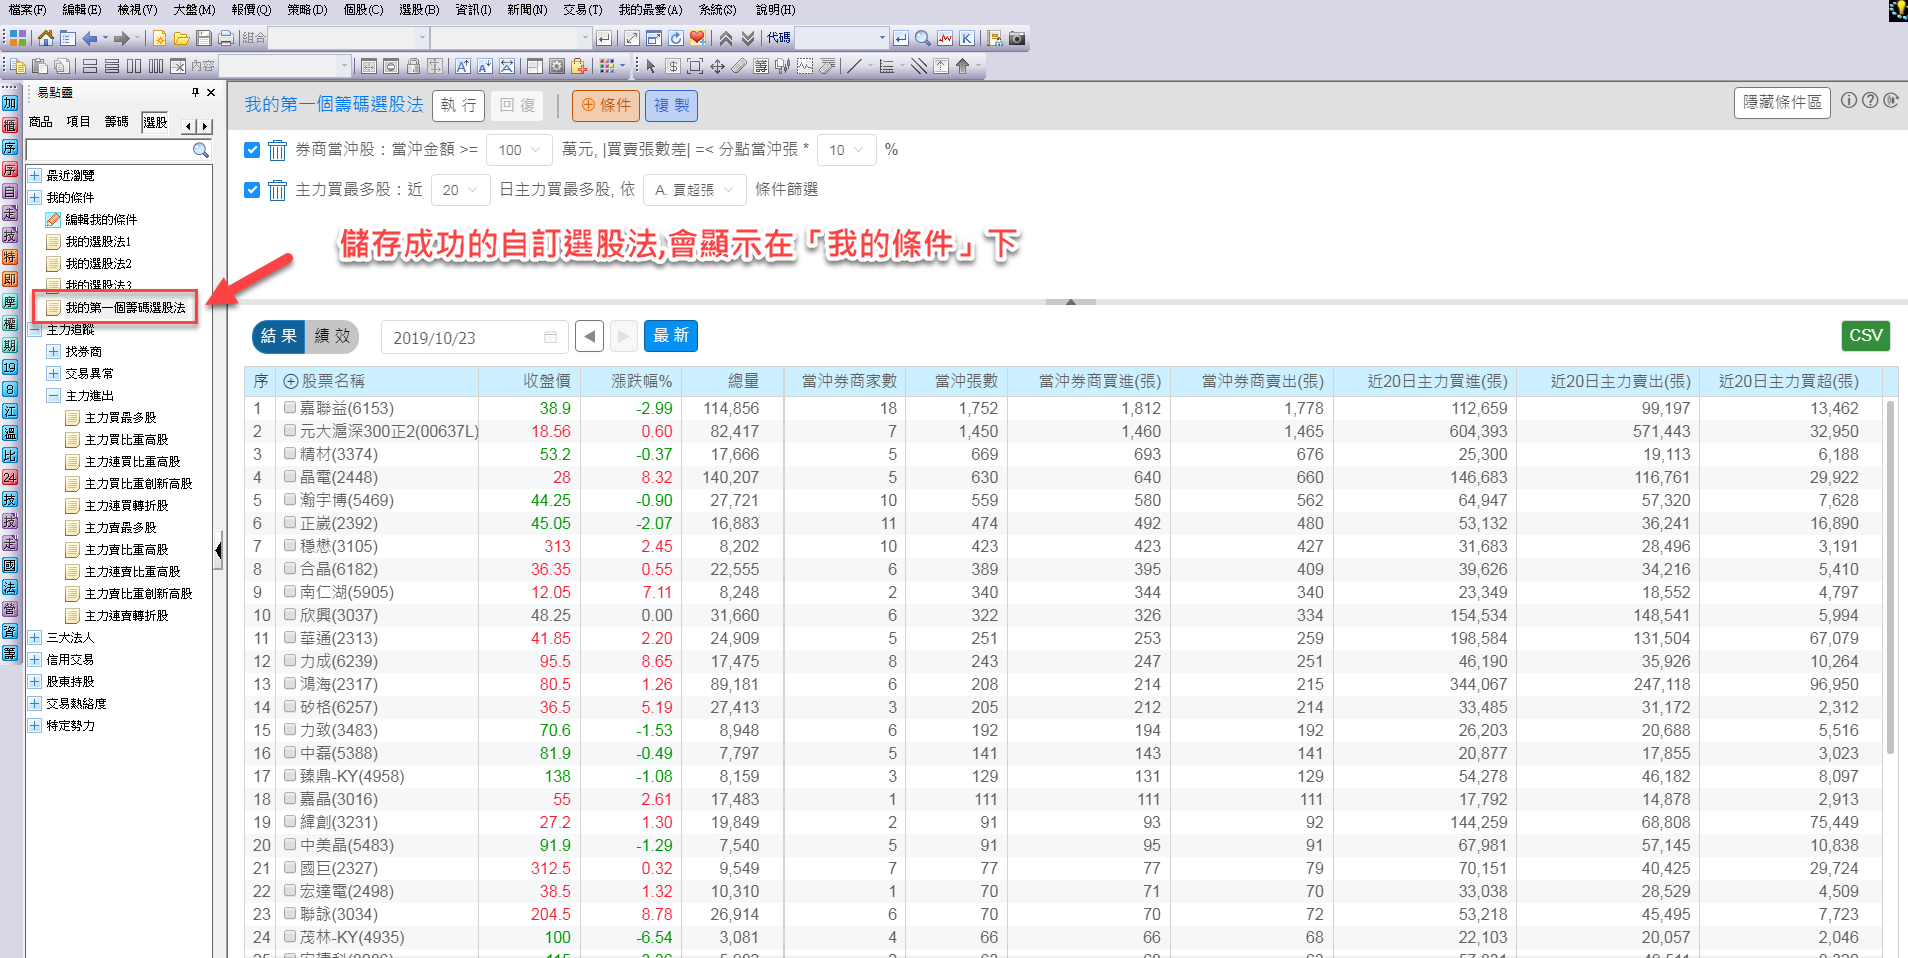Switch to the 績效 tab
This screenshot has height=958, width=1908.
pos(332,336)
